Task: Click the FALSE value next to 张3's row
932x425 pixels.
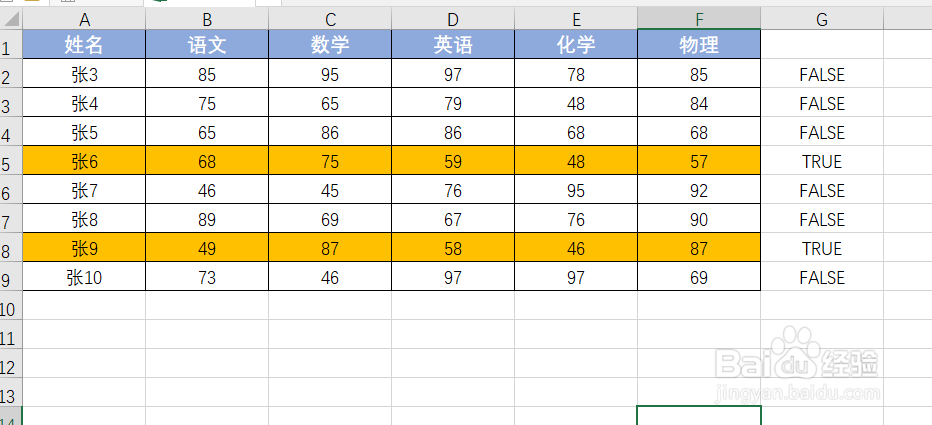Action: [822, 74]
